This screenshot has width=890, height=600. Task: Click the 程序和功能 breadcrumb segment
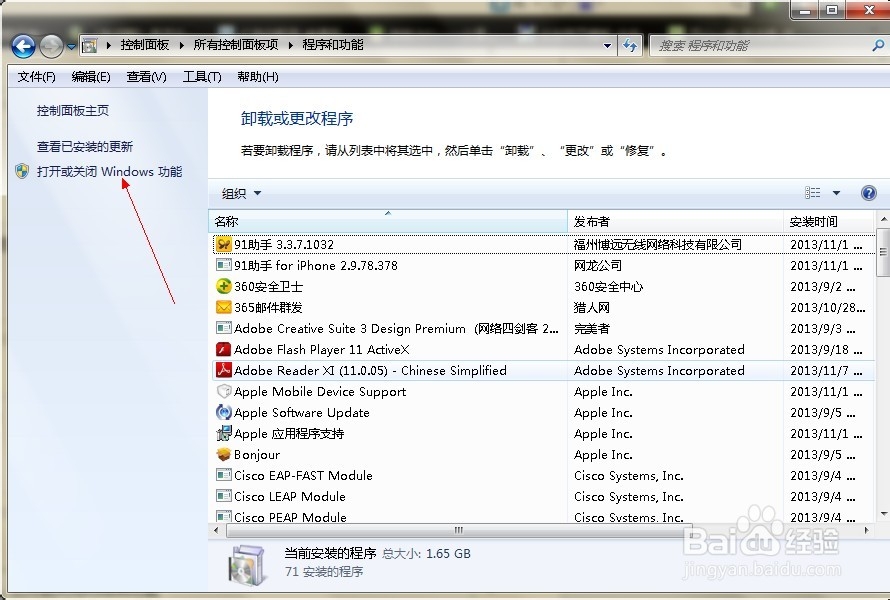[x=333, y=45]
